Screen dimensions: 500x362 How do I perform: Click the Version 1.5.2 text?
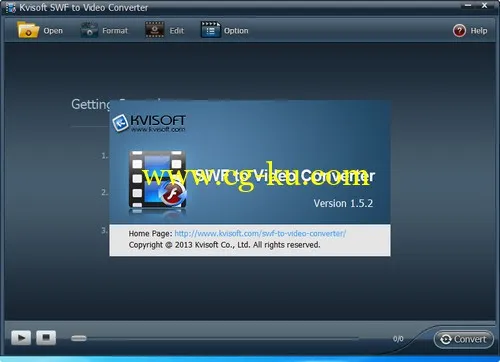pyautogui.click(x=343, y=203)
